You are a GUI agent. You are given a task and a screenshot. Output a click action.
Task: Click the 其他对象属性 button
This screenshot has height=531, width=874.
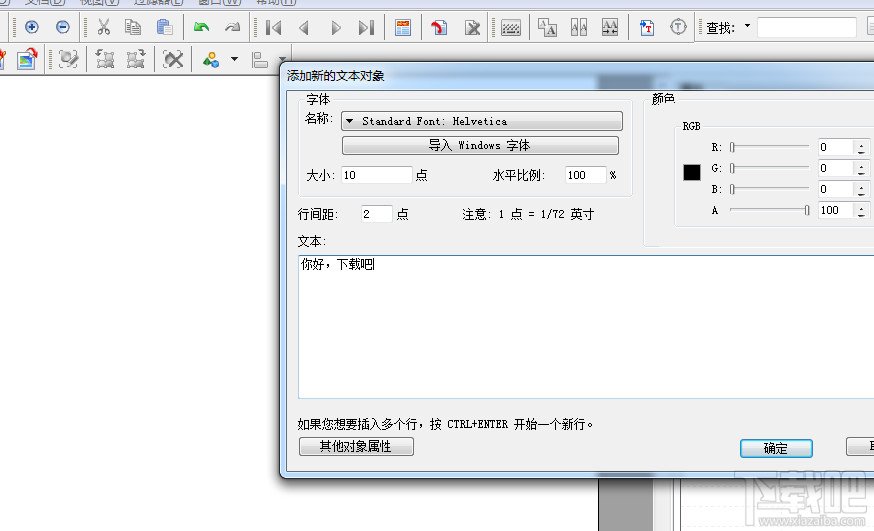click(356, 446)
